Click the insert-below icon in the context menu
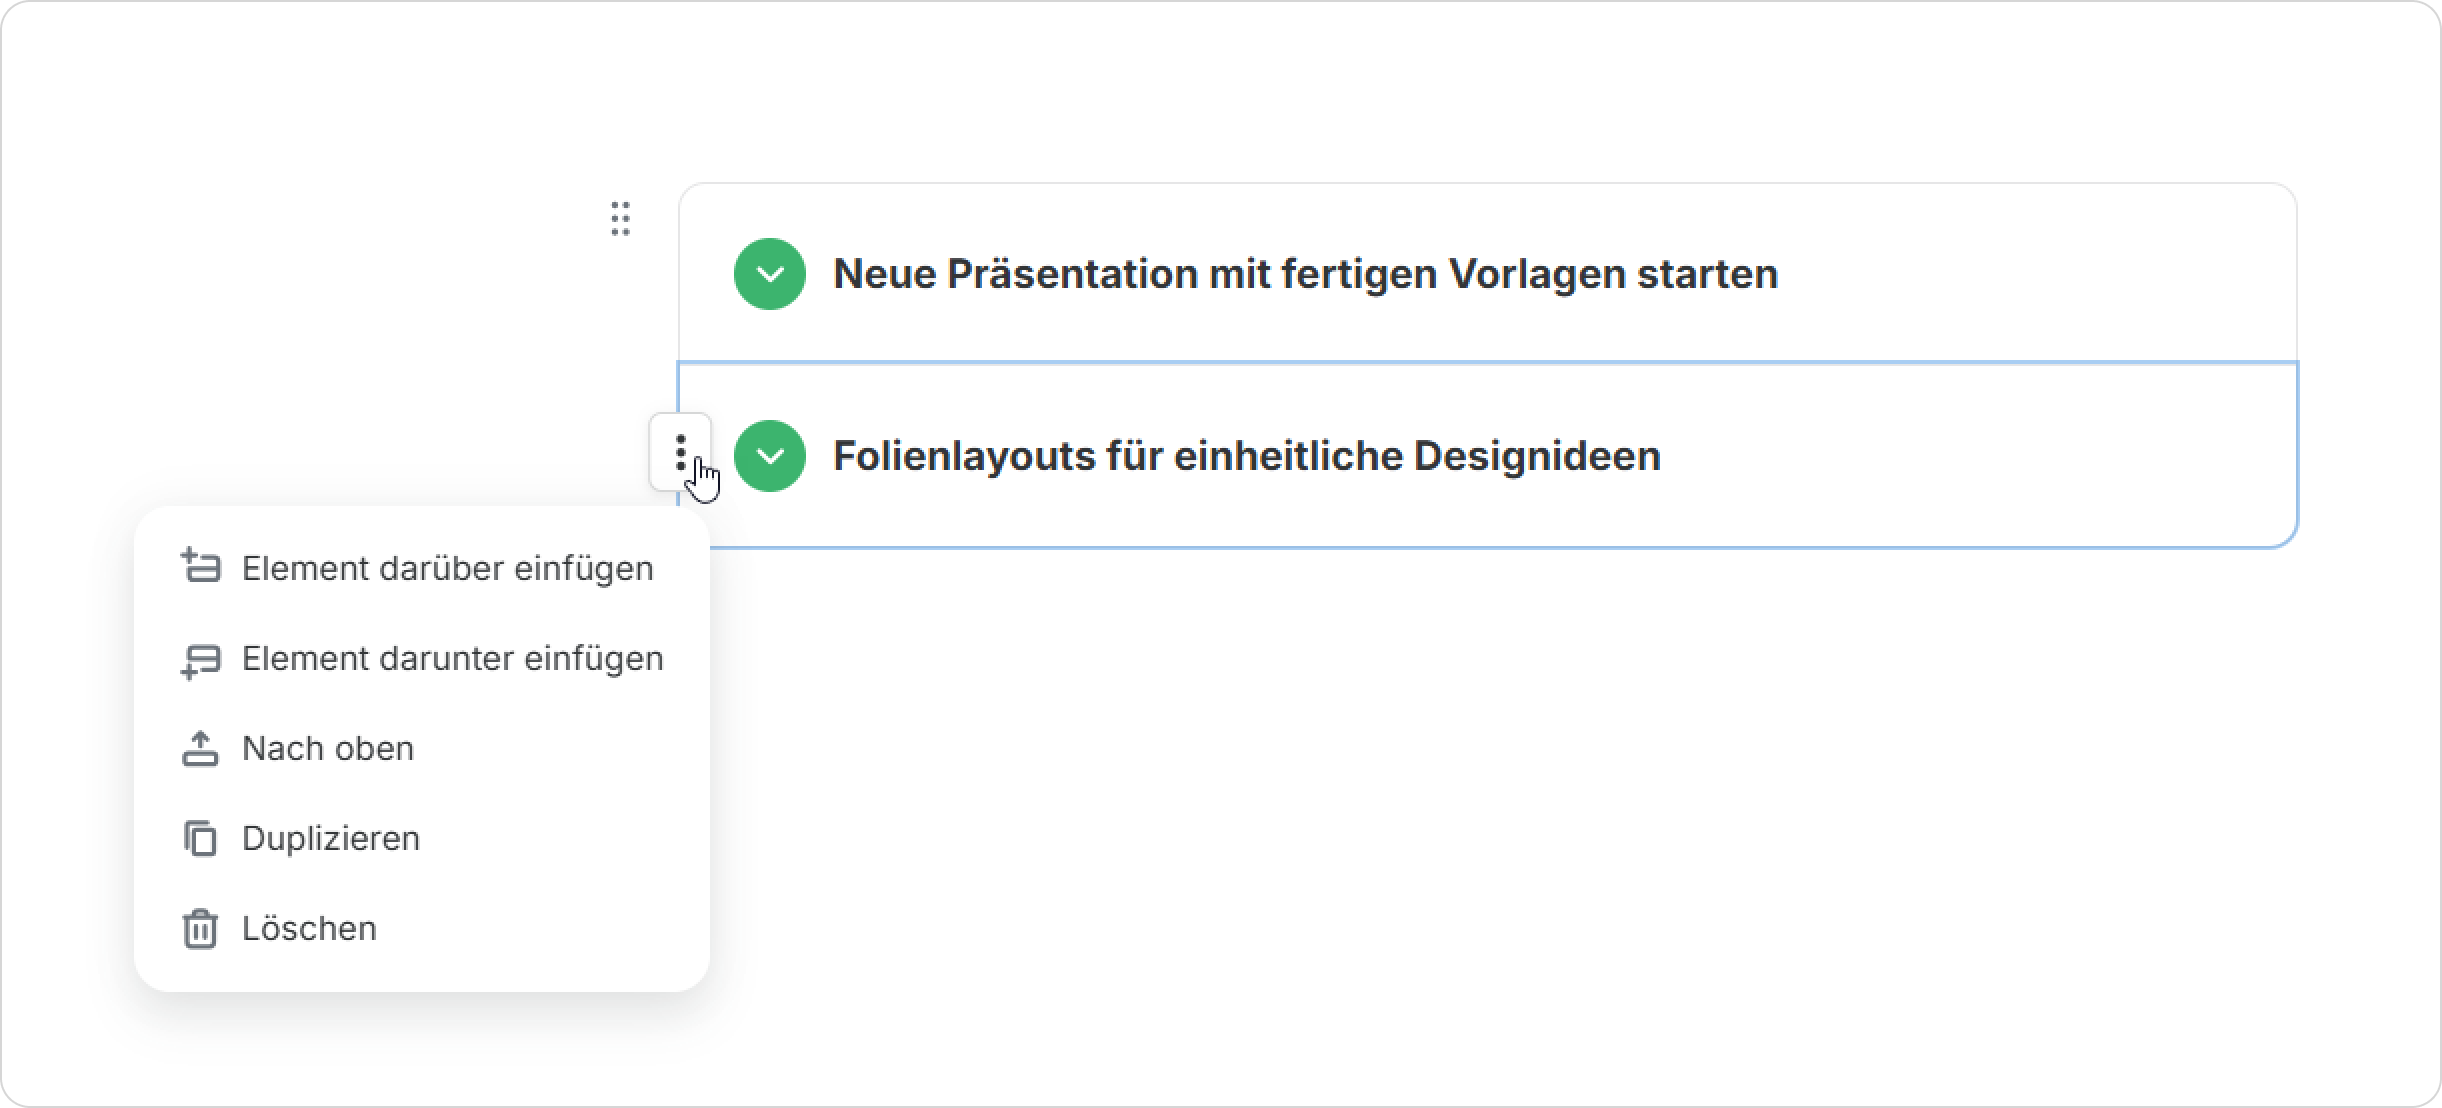The height and width of the screenshot is (1108, 2442). [x=200, y=659]
